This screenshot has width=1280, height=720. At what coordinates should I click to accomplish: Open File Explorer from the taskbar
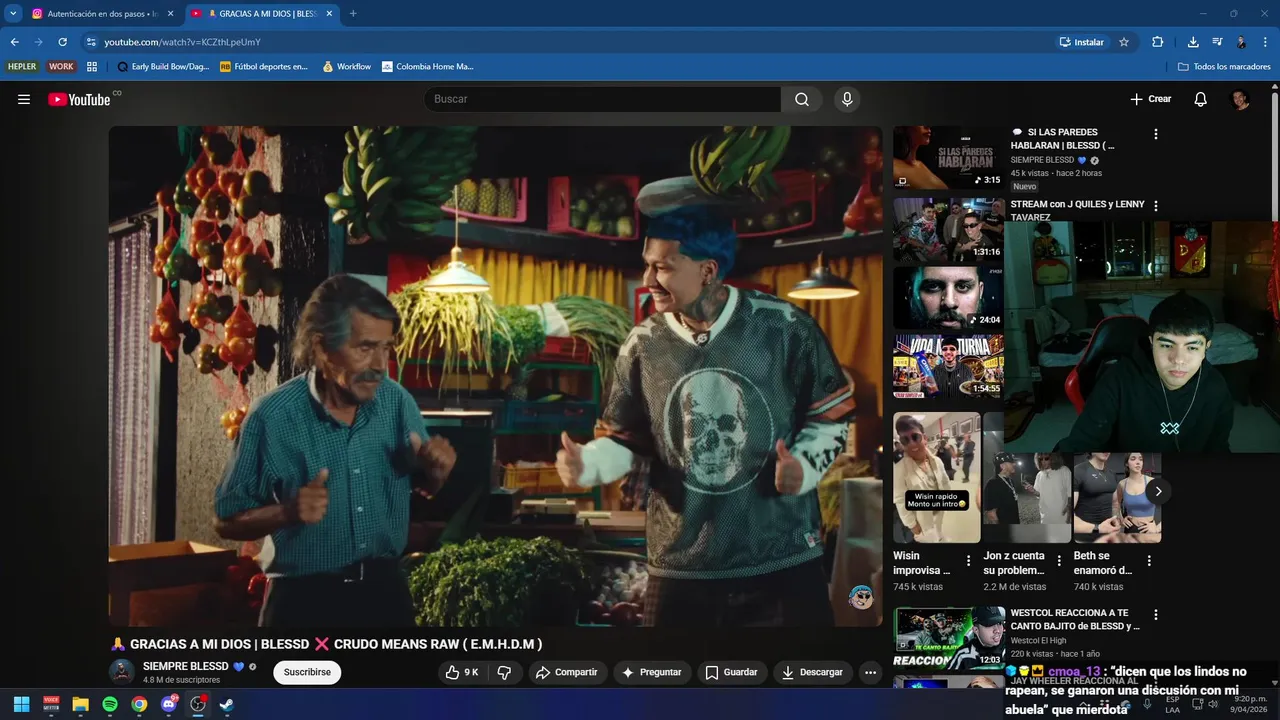coord(80,704)
